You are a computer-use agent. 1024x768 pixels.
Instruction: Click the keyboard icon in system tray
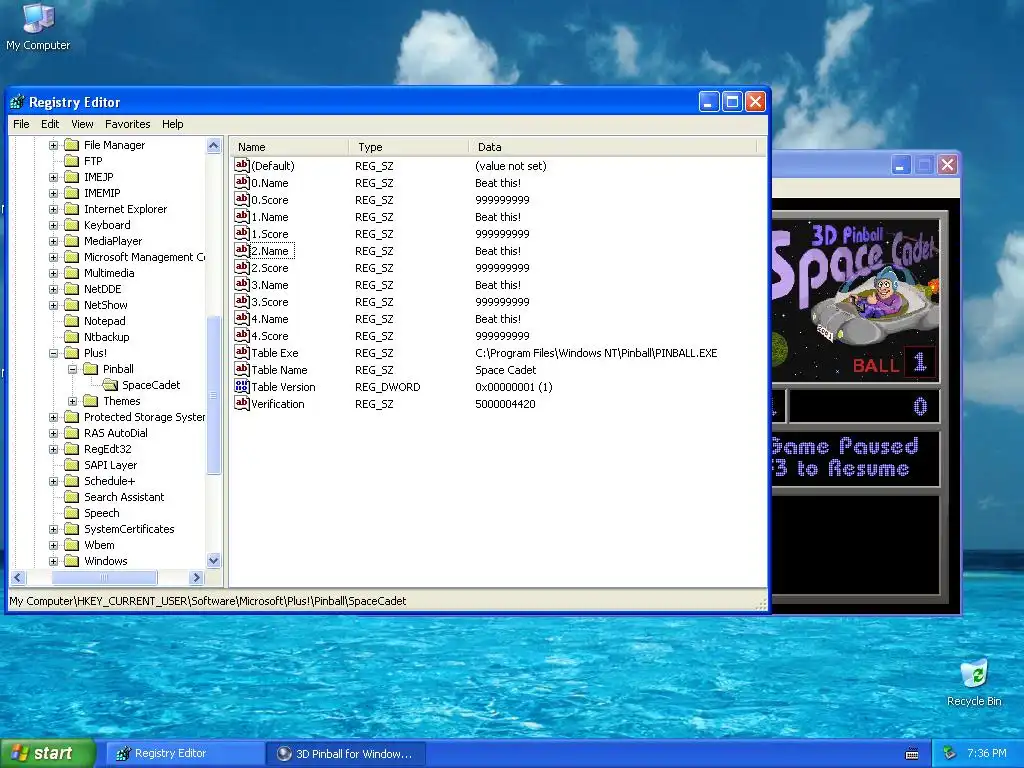click(x=912, y=754)
